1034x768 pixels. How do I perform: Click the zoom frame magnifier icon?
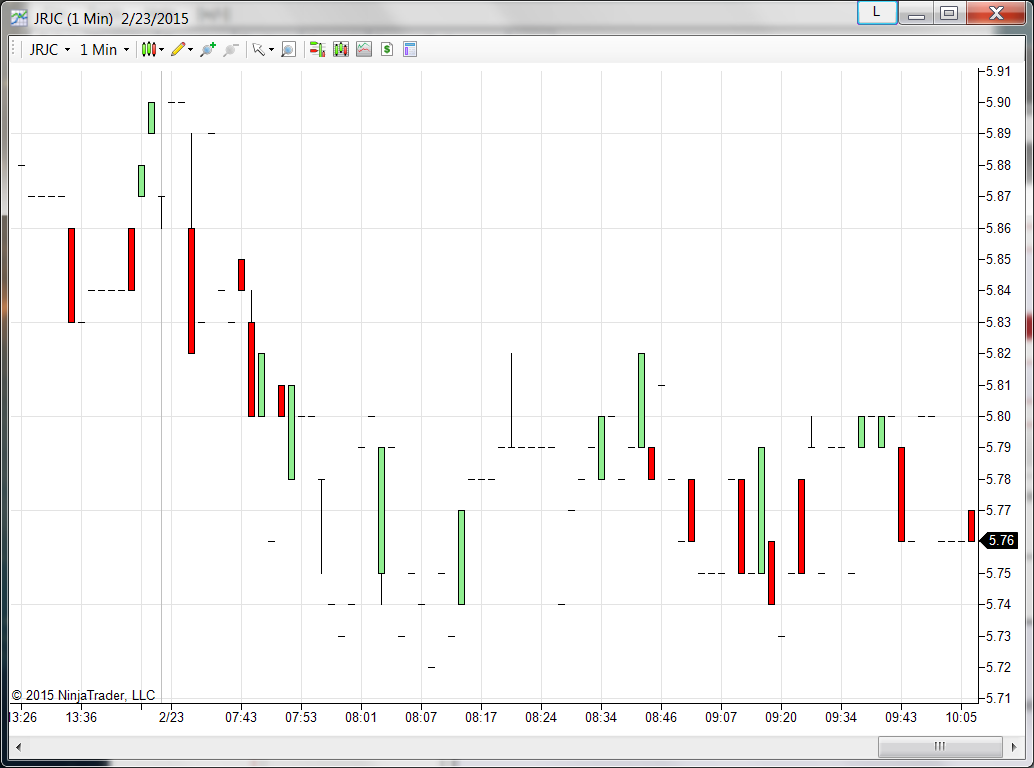(288, 49)
